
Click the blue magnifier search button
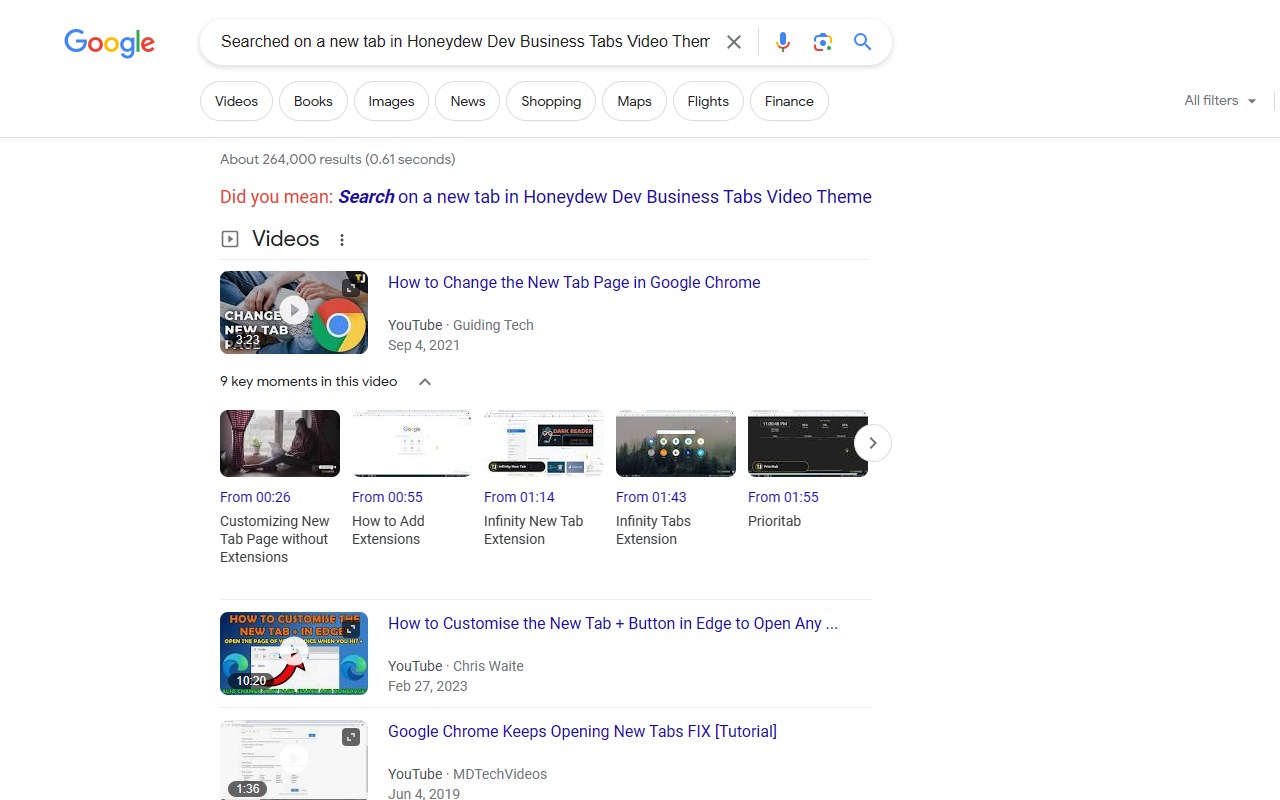(x=862, y=42)
